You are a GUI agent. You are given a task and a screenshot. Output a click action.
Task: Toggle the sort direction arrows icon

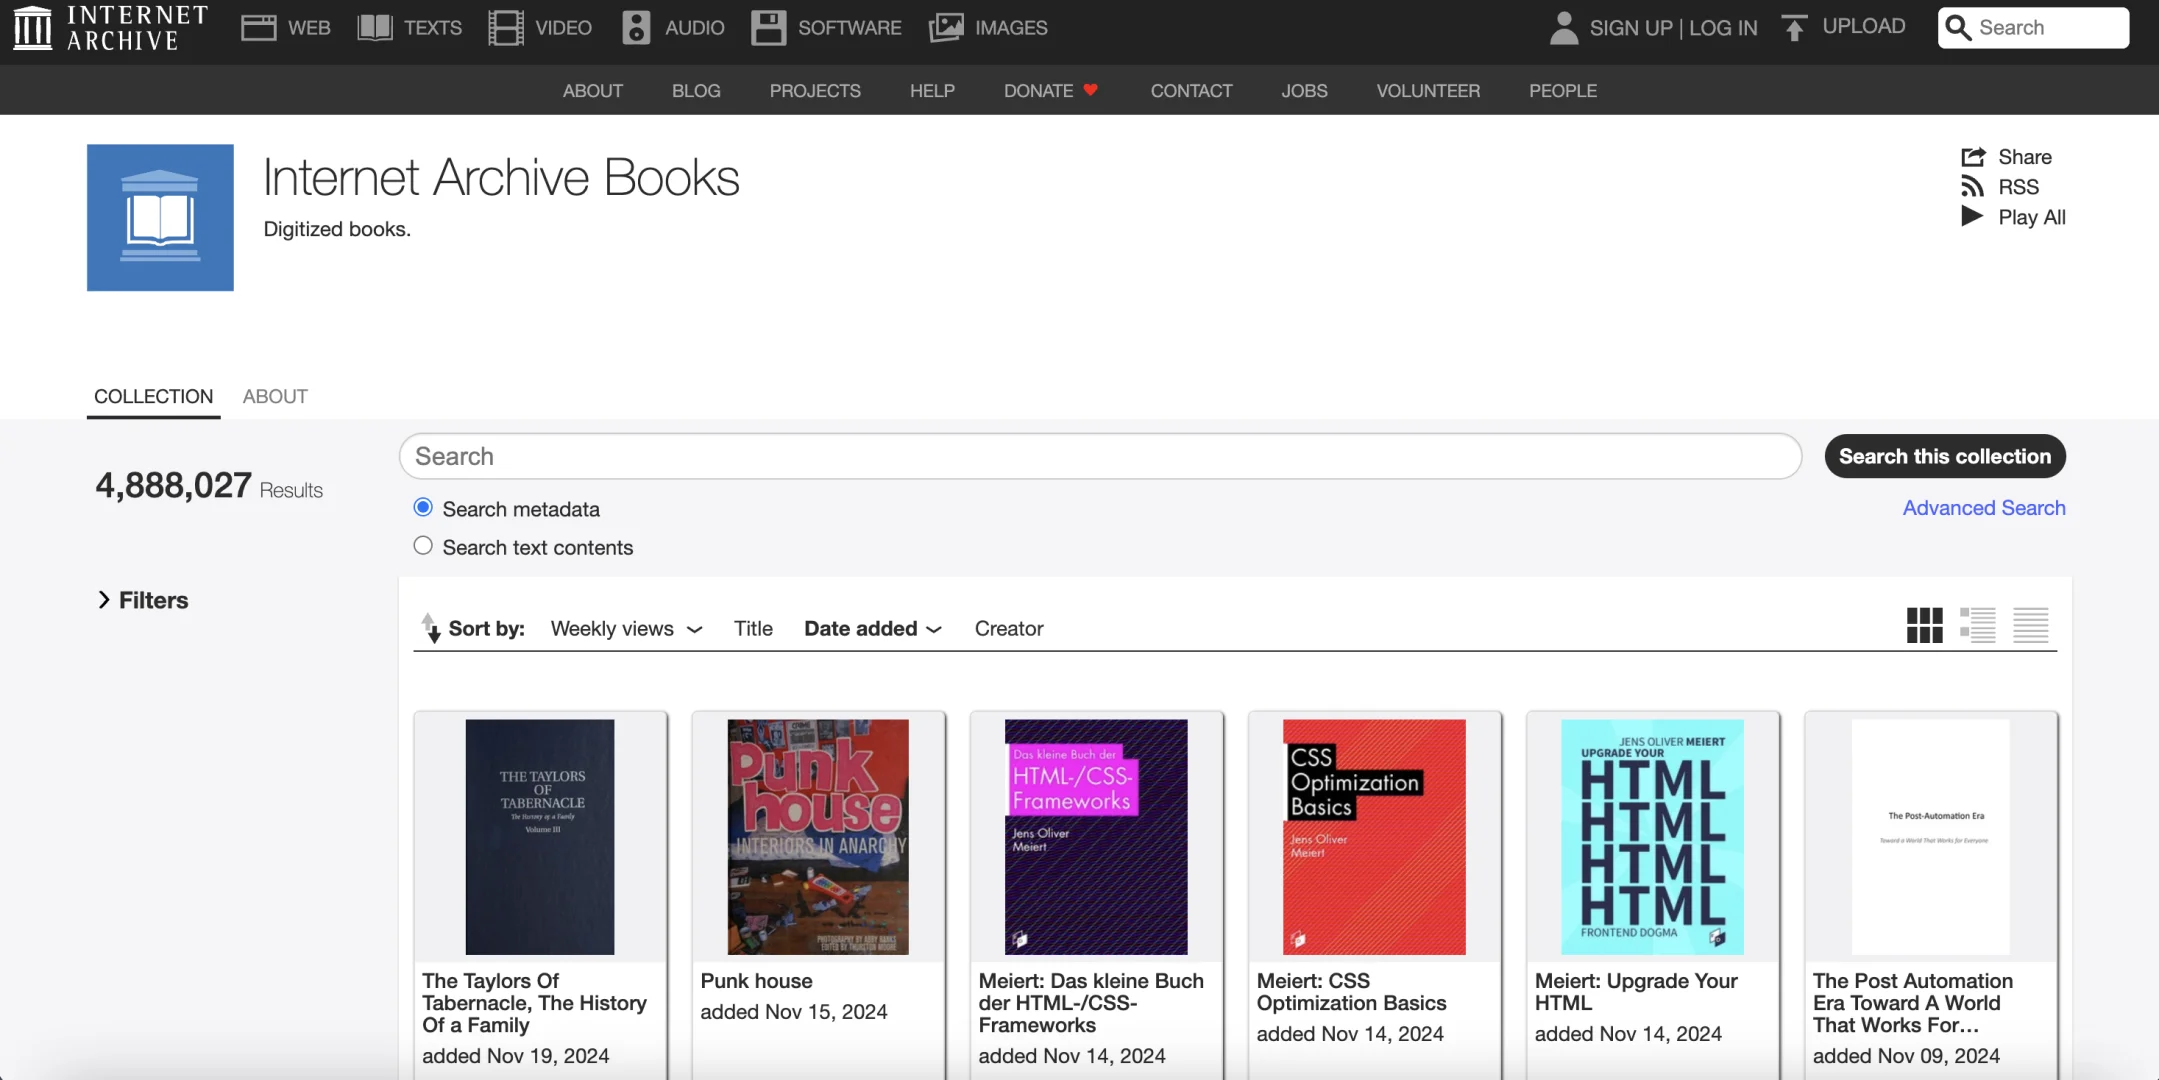pos(430,628)
